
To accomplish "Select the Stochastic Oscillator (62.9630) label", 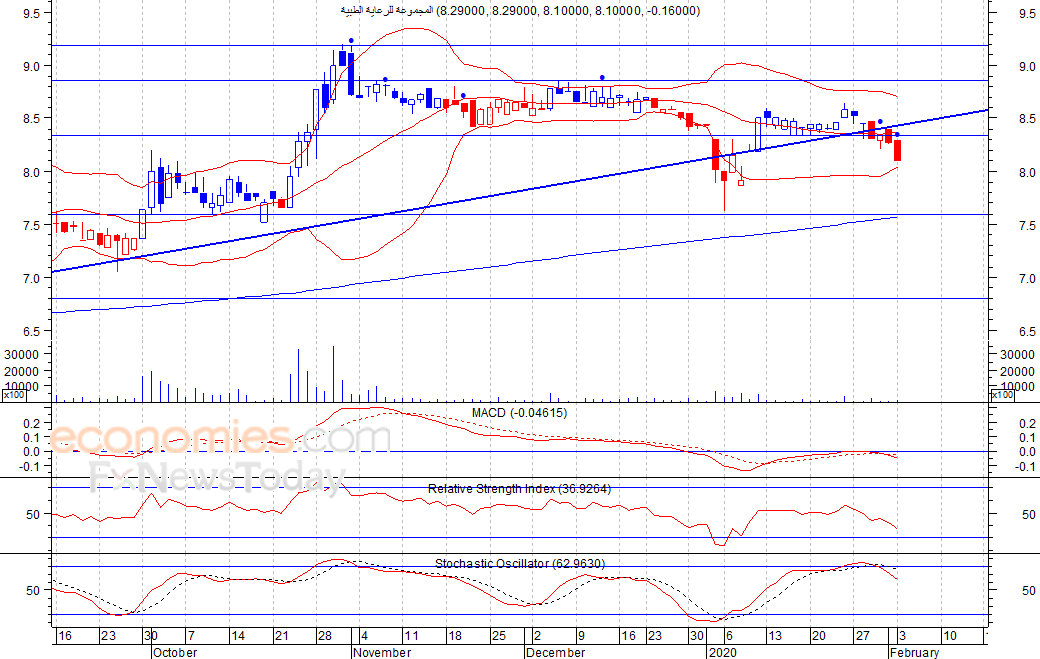I will point(520,564).
